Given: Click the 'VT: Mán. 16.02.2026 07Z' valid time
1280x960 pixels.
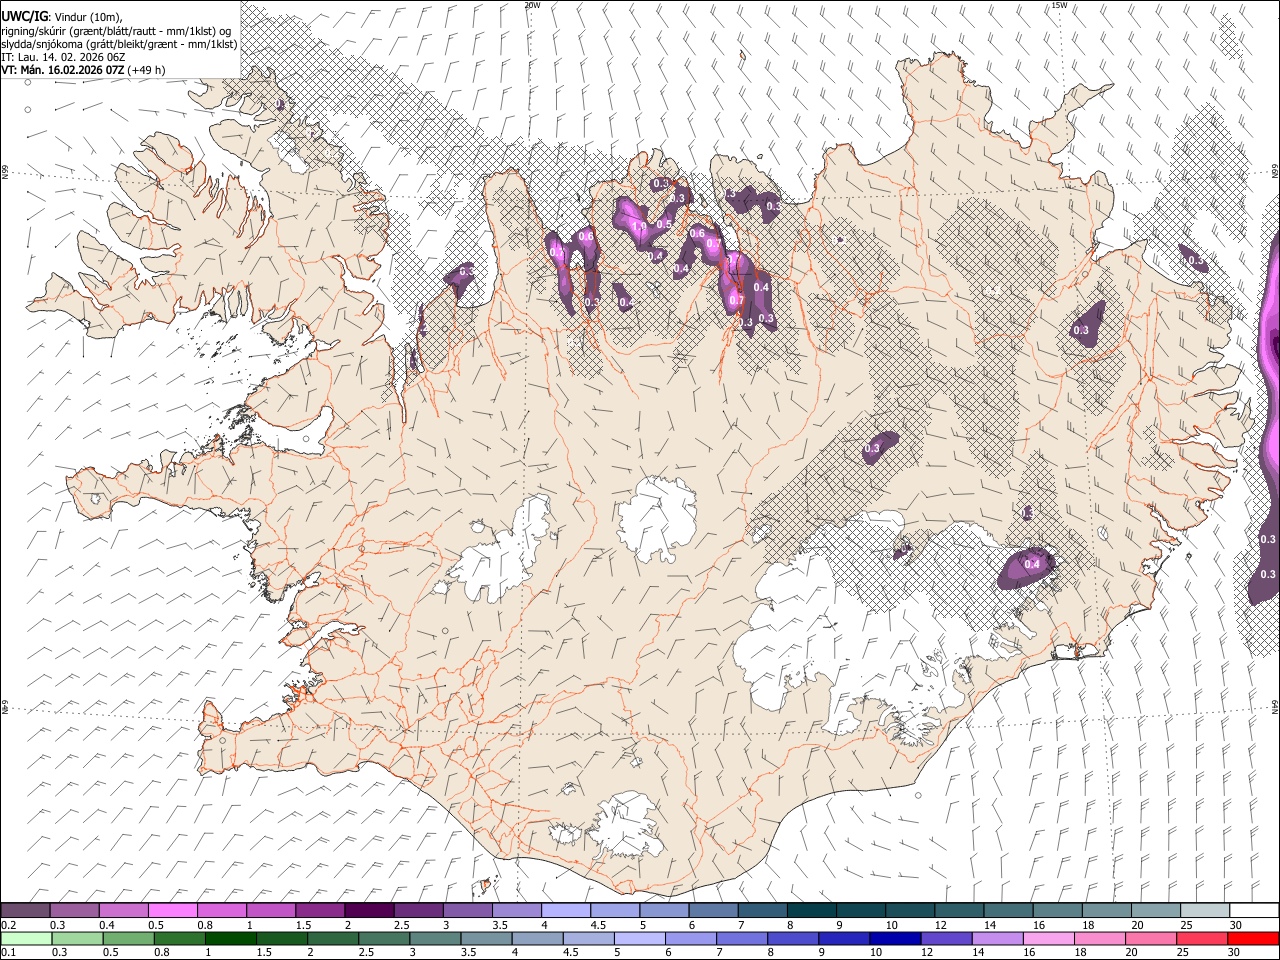Looking at the screenshot, I should [62, 70].
